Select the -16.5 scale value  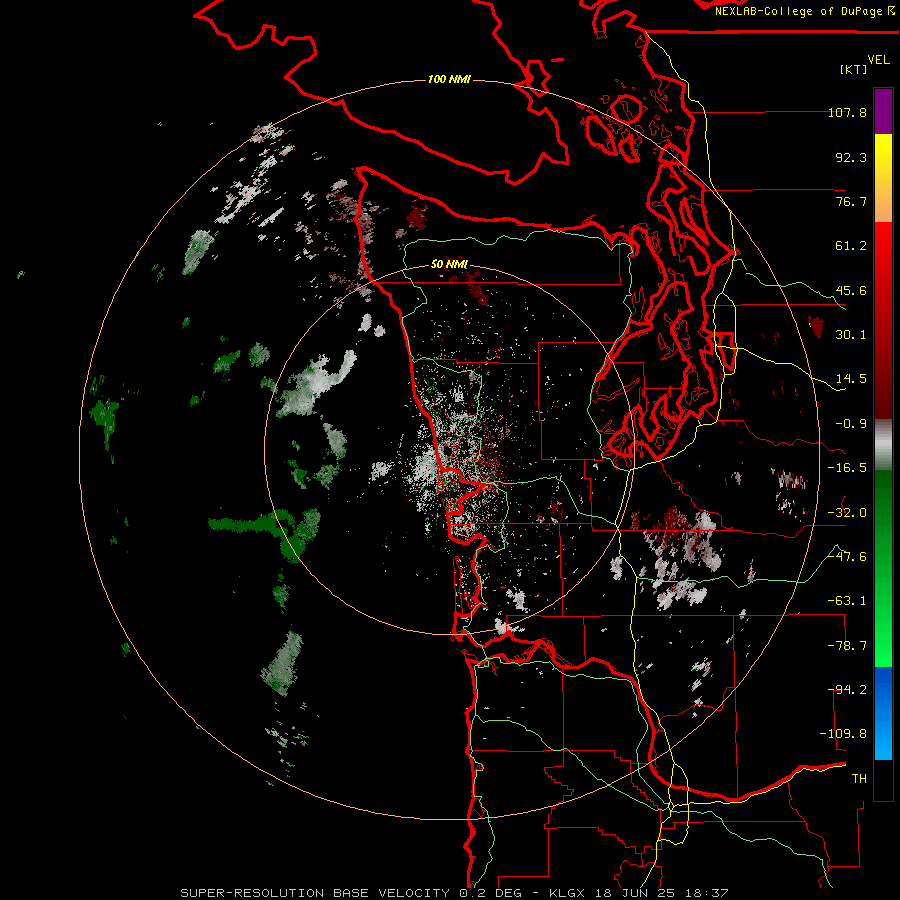click(x=847, y=468)
